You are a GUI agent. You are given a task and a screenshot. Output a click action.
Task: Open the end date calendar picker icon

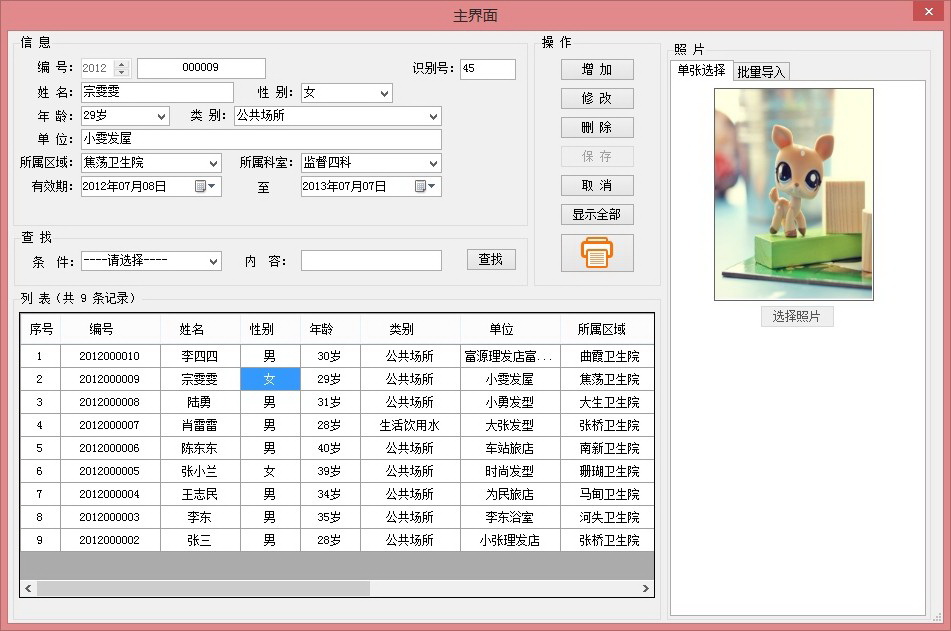click(425, 186)
